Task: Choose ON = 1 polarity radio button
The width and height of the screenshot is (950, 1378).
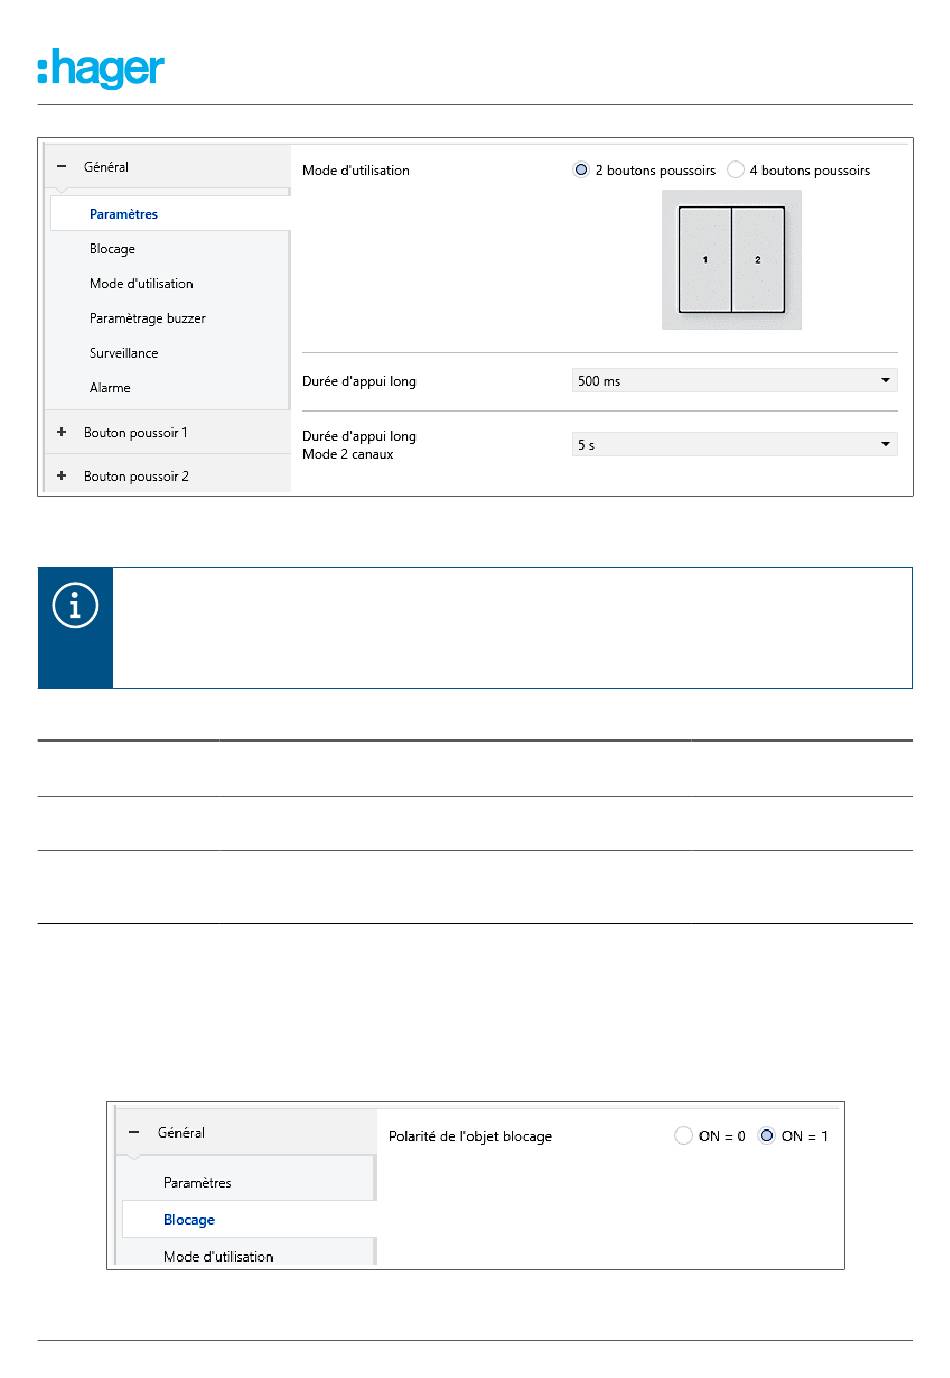Action: pyautogui.click(x=766, y=1136)
